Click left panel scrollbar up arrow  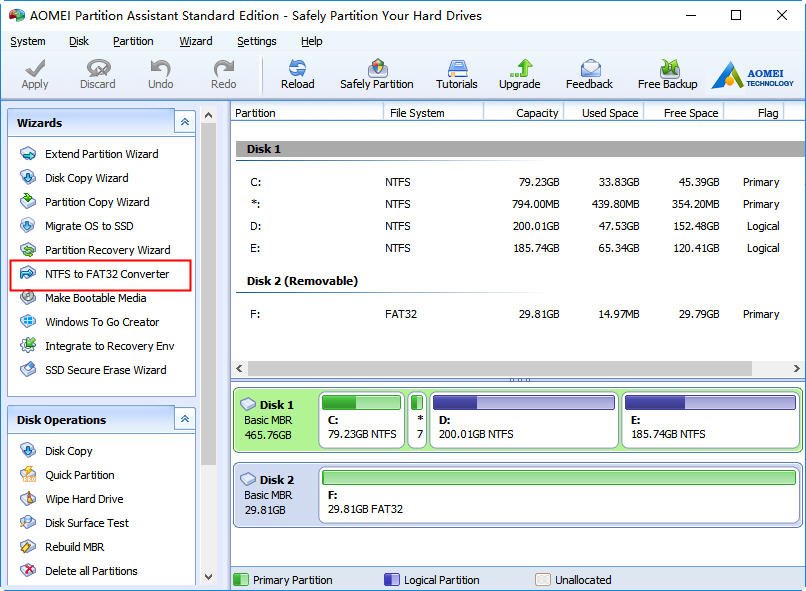click(208, 116)
